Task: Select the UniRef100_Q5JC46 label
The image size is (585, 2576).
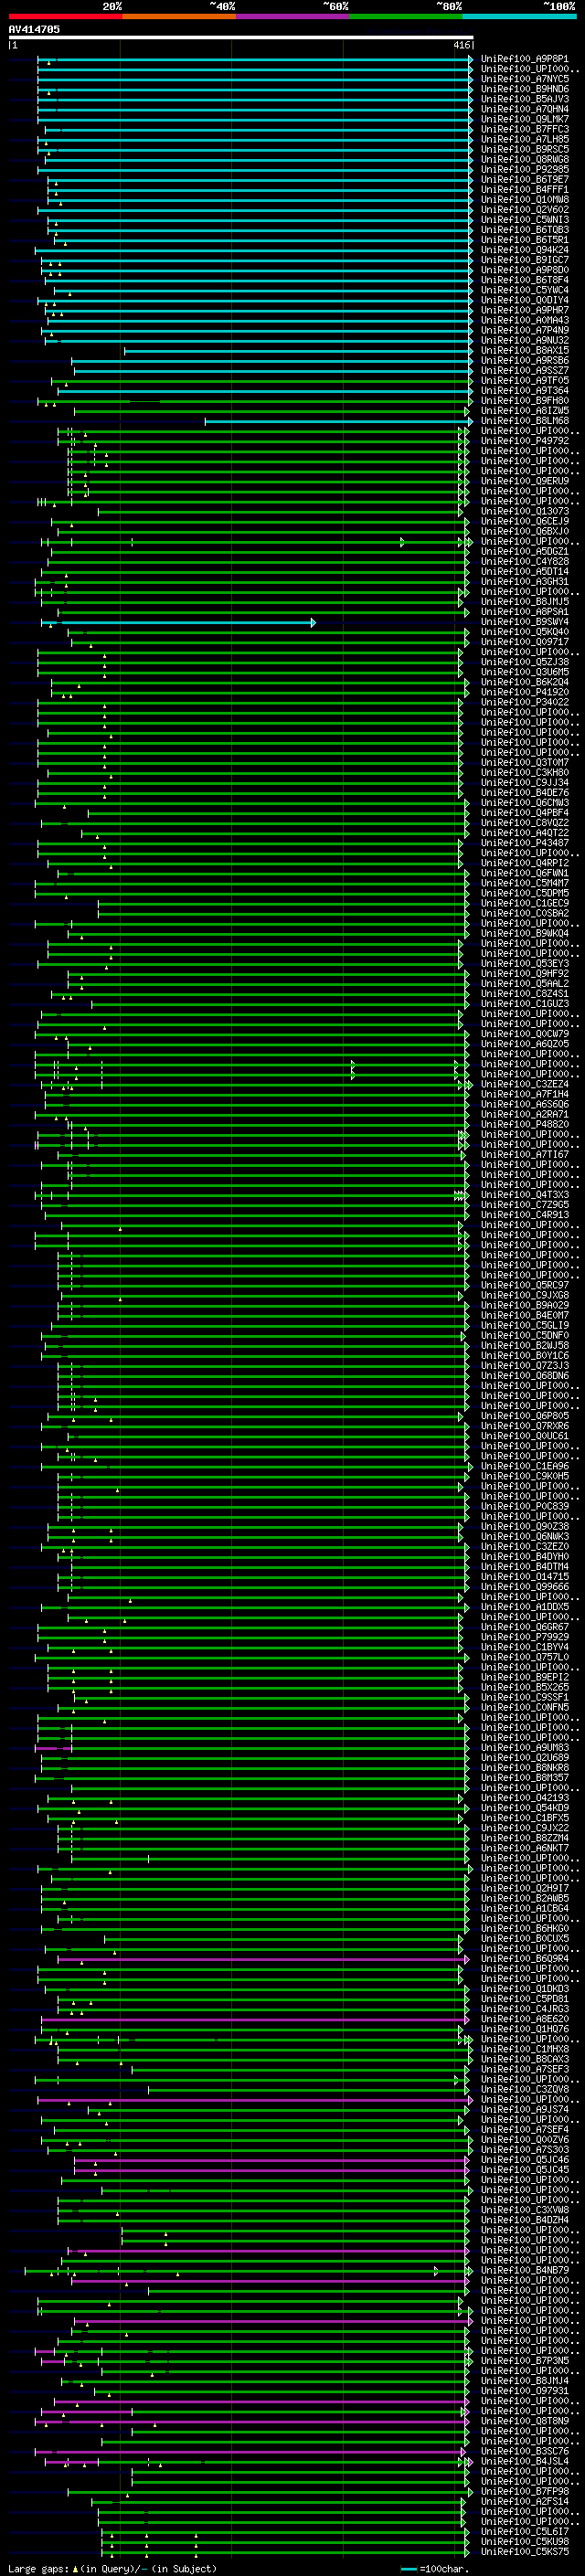Action: click(525, 2160)
